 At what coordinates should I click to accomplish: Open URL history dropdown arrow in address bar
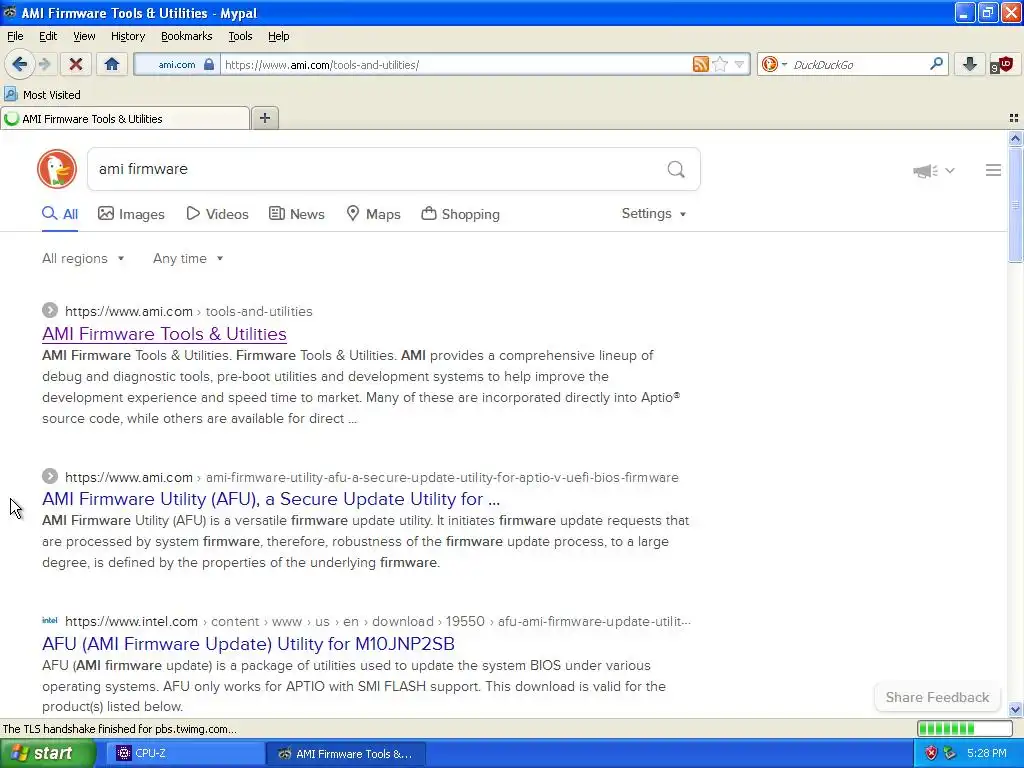[x=739, y=64]
